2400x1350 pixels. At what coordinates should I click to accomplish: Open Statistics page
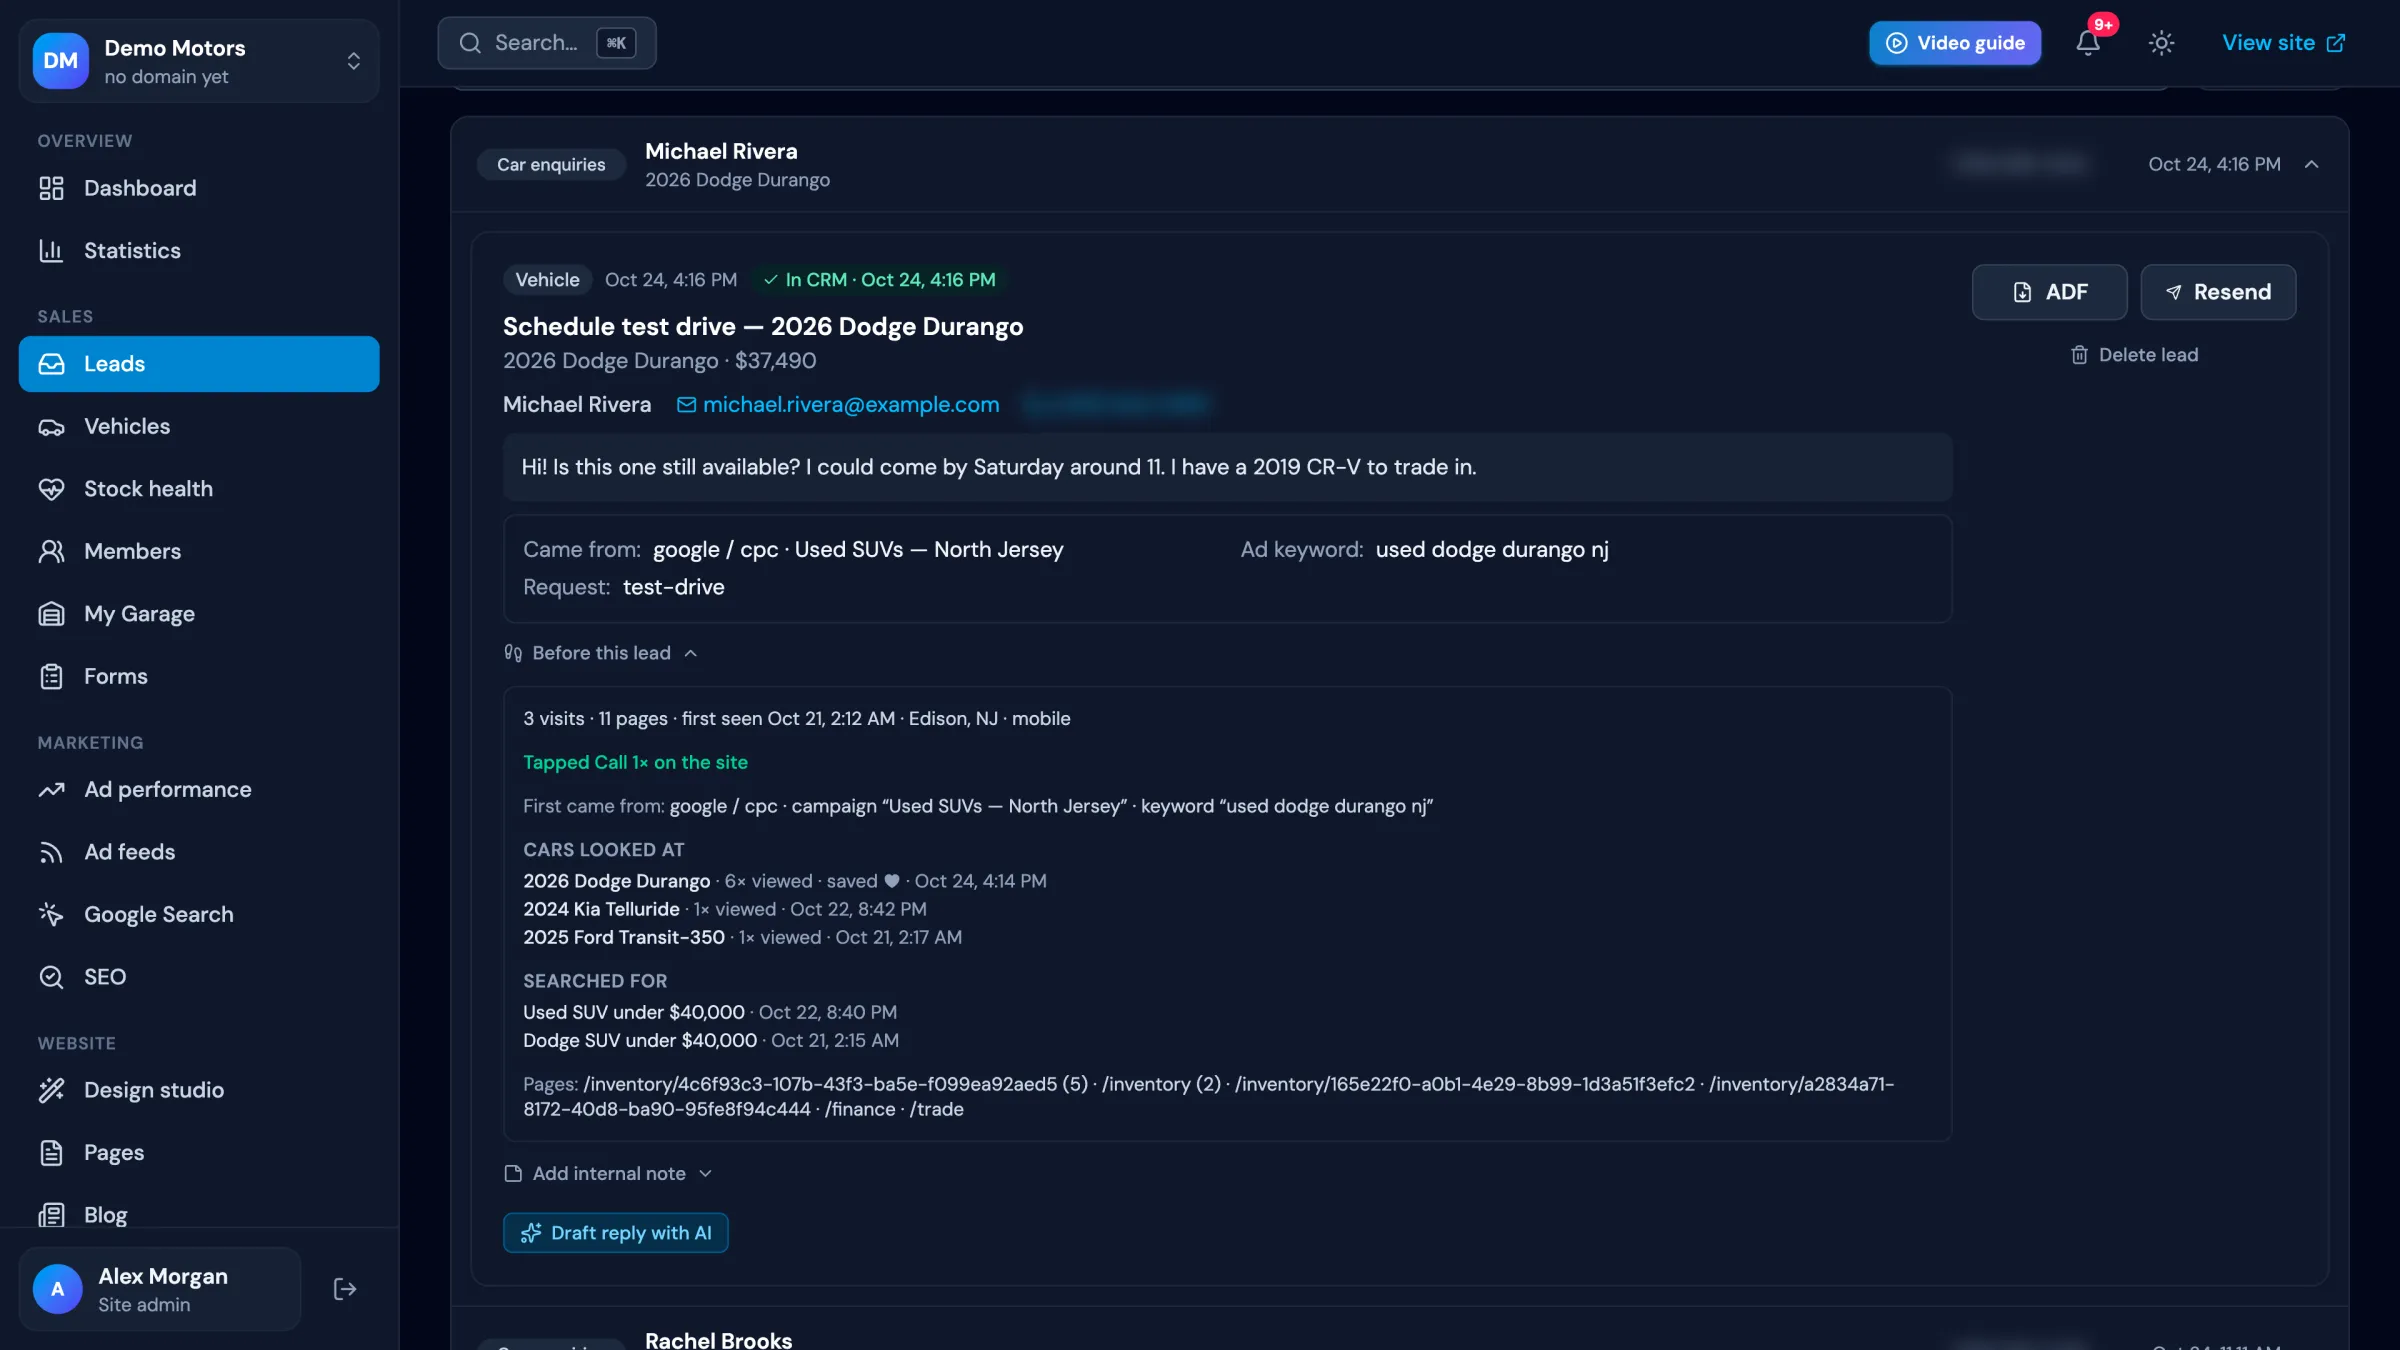click(199, 250)
